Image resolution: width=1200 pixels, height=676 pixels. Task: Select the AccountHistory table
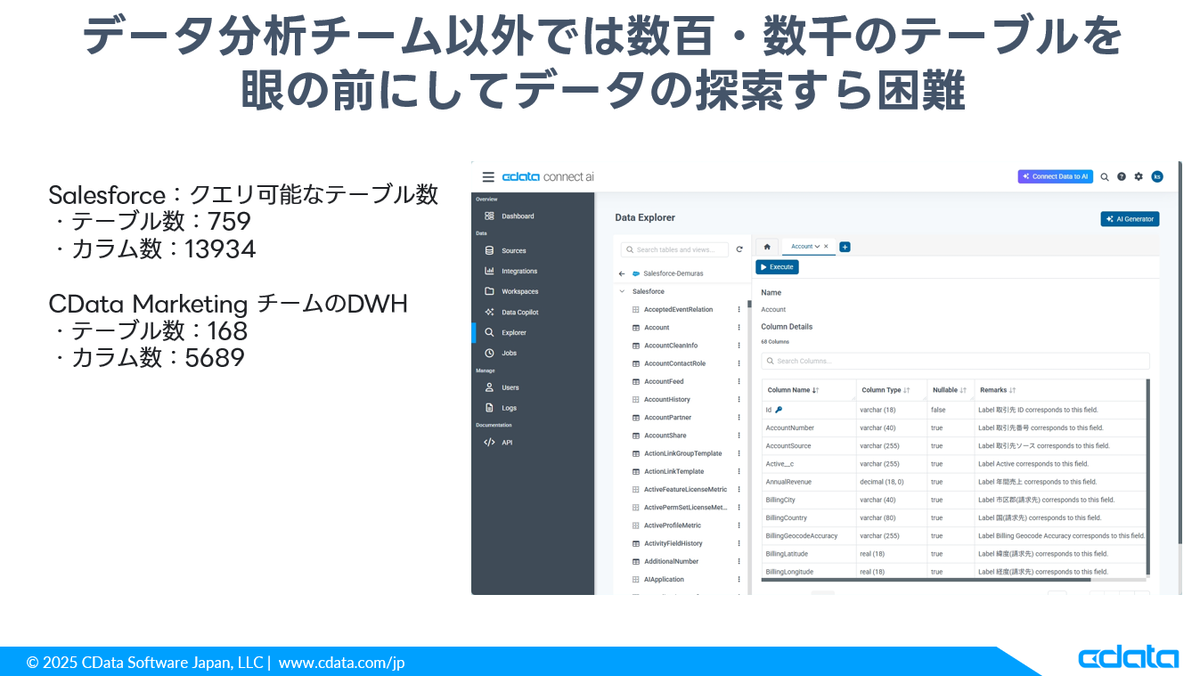[666, 400]
